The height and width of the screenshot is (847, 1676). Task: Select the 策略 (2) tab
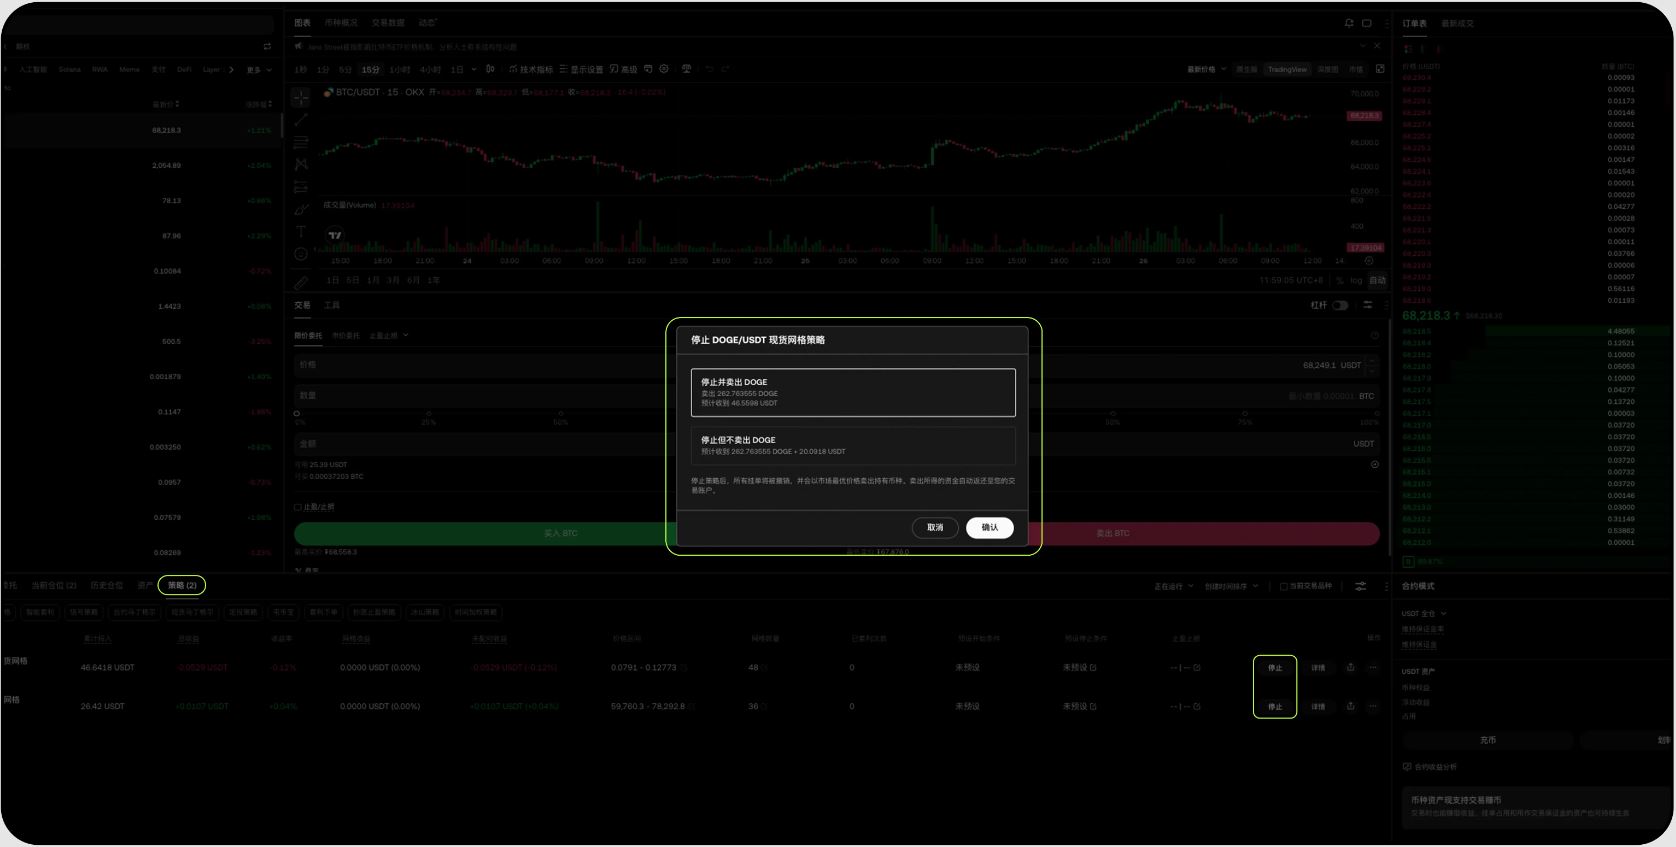point(182,586)
